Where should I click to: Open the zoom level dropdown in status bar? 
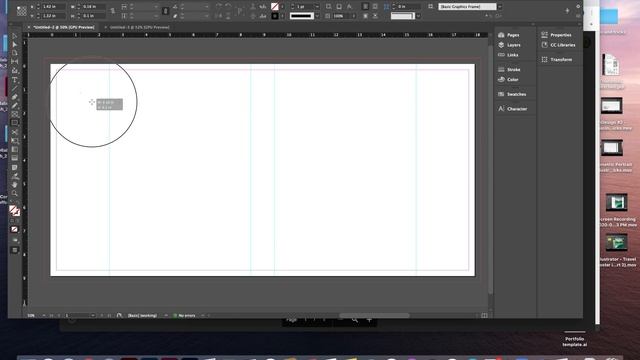pos(44,316)
